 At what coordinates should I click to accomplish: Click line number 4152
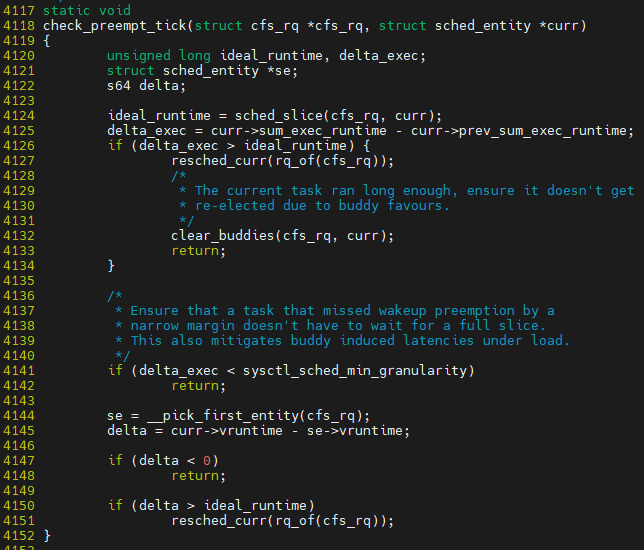tap(19, 536)
